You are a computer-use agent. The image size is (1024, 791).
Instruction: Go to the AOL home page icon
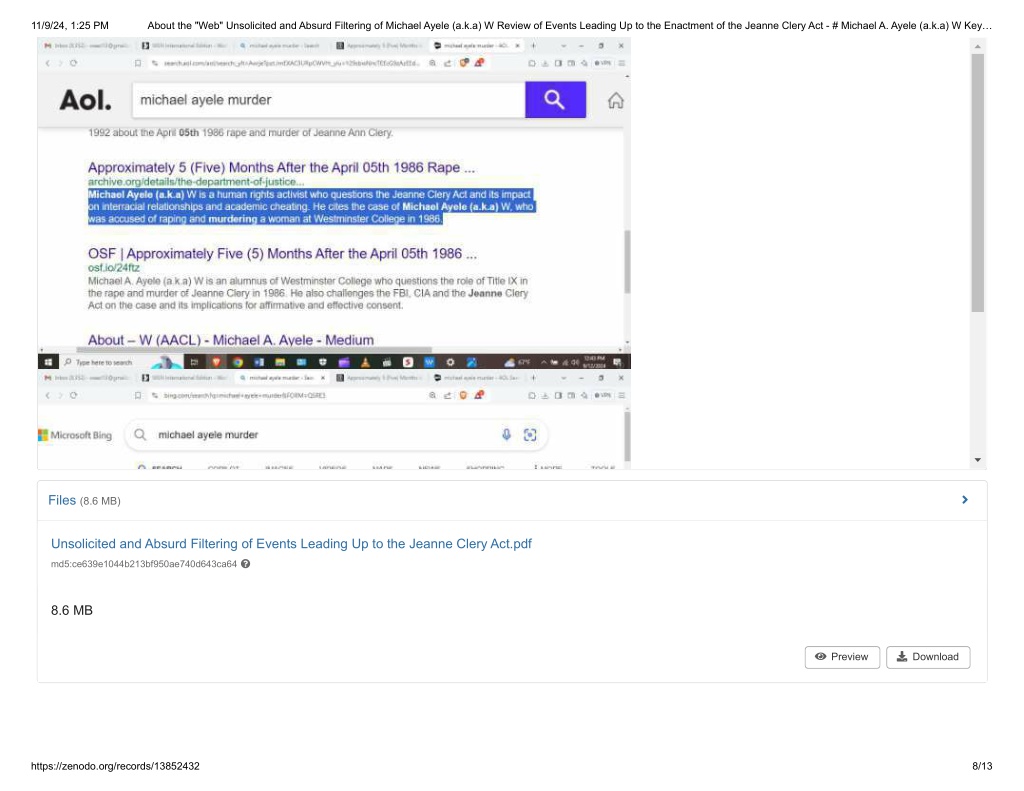[615, 100]
